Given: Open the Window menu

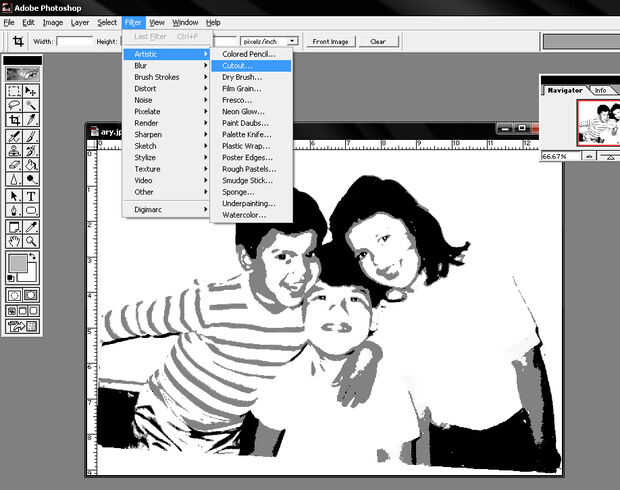Looking at the screenshot, I should click(x=185, y=23).
